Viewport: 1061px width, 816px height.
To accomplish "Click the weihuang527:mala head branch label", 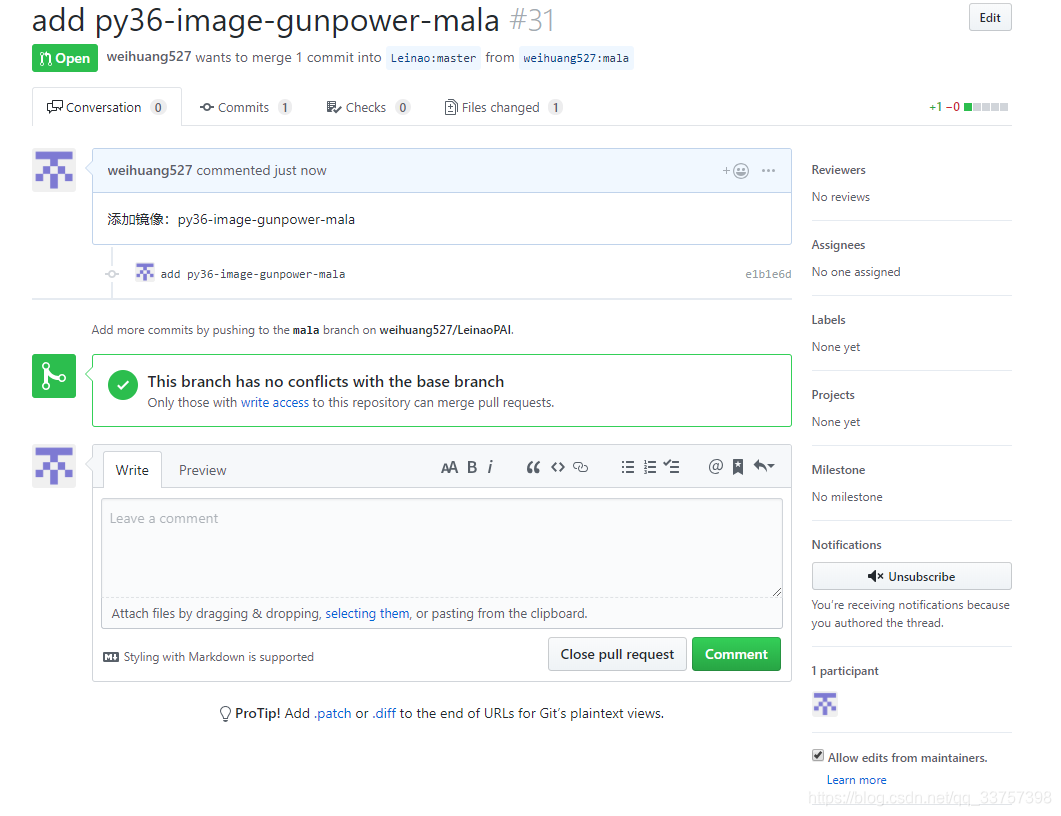I will pyautogui.click(x=576, y=58).
